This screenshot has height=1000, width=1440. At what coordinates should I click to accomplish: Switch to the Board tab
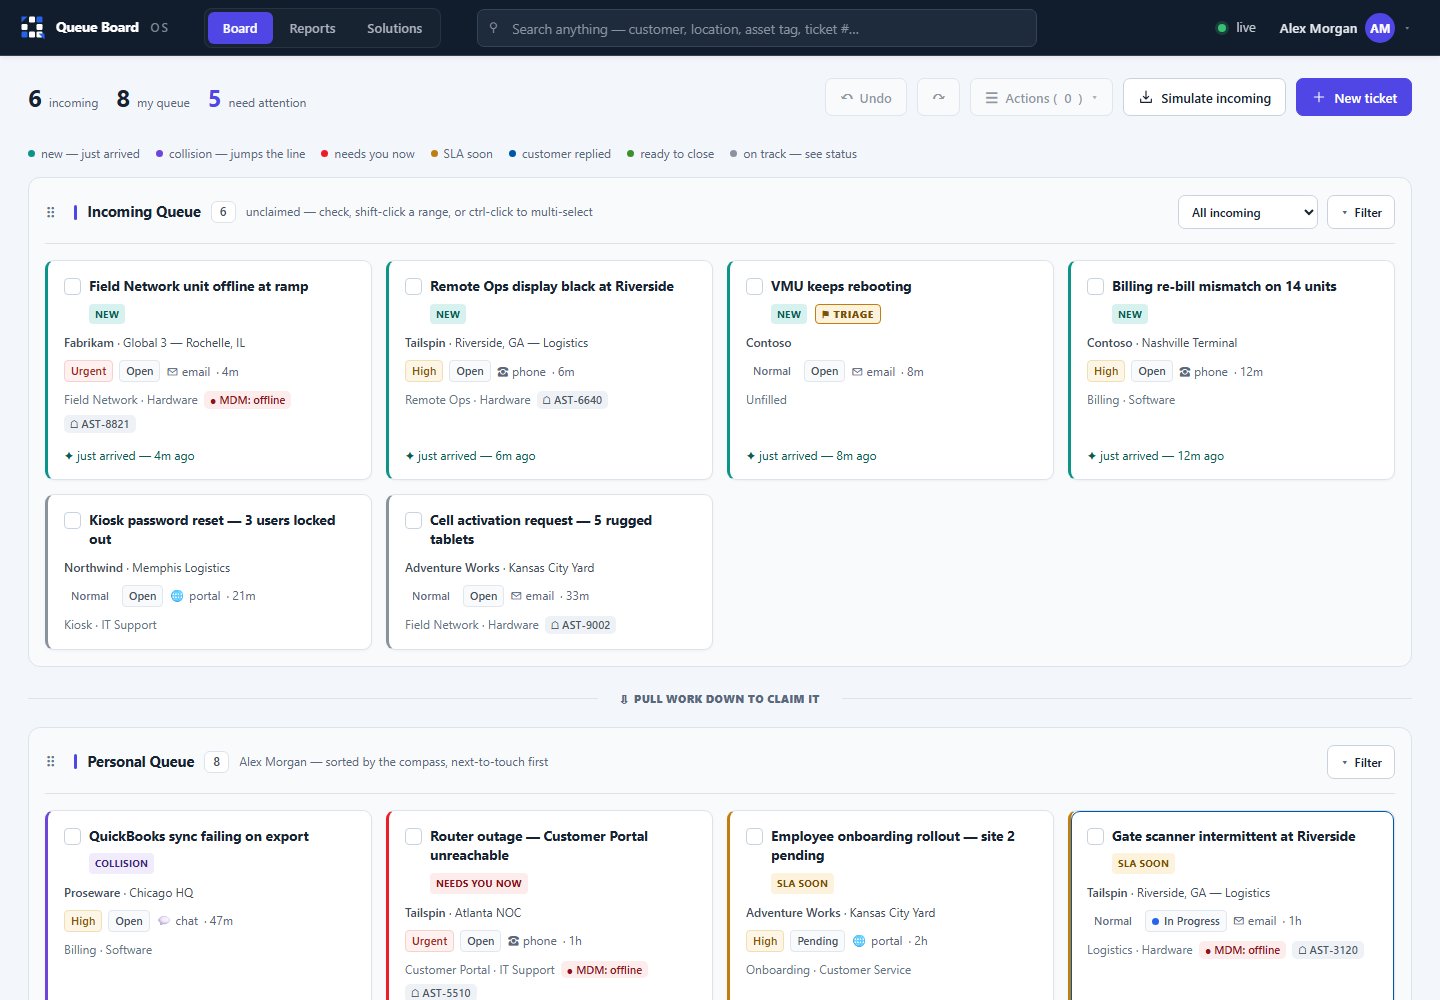[240, 28]
